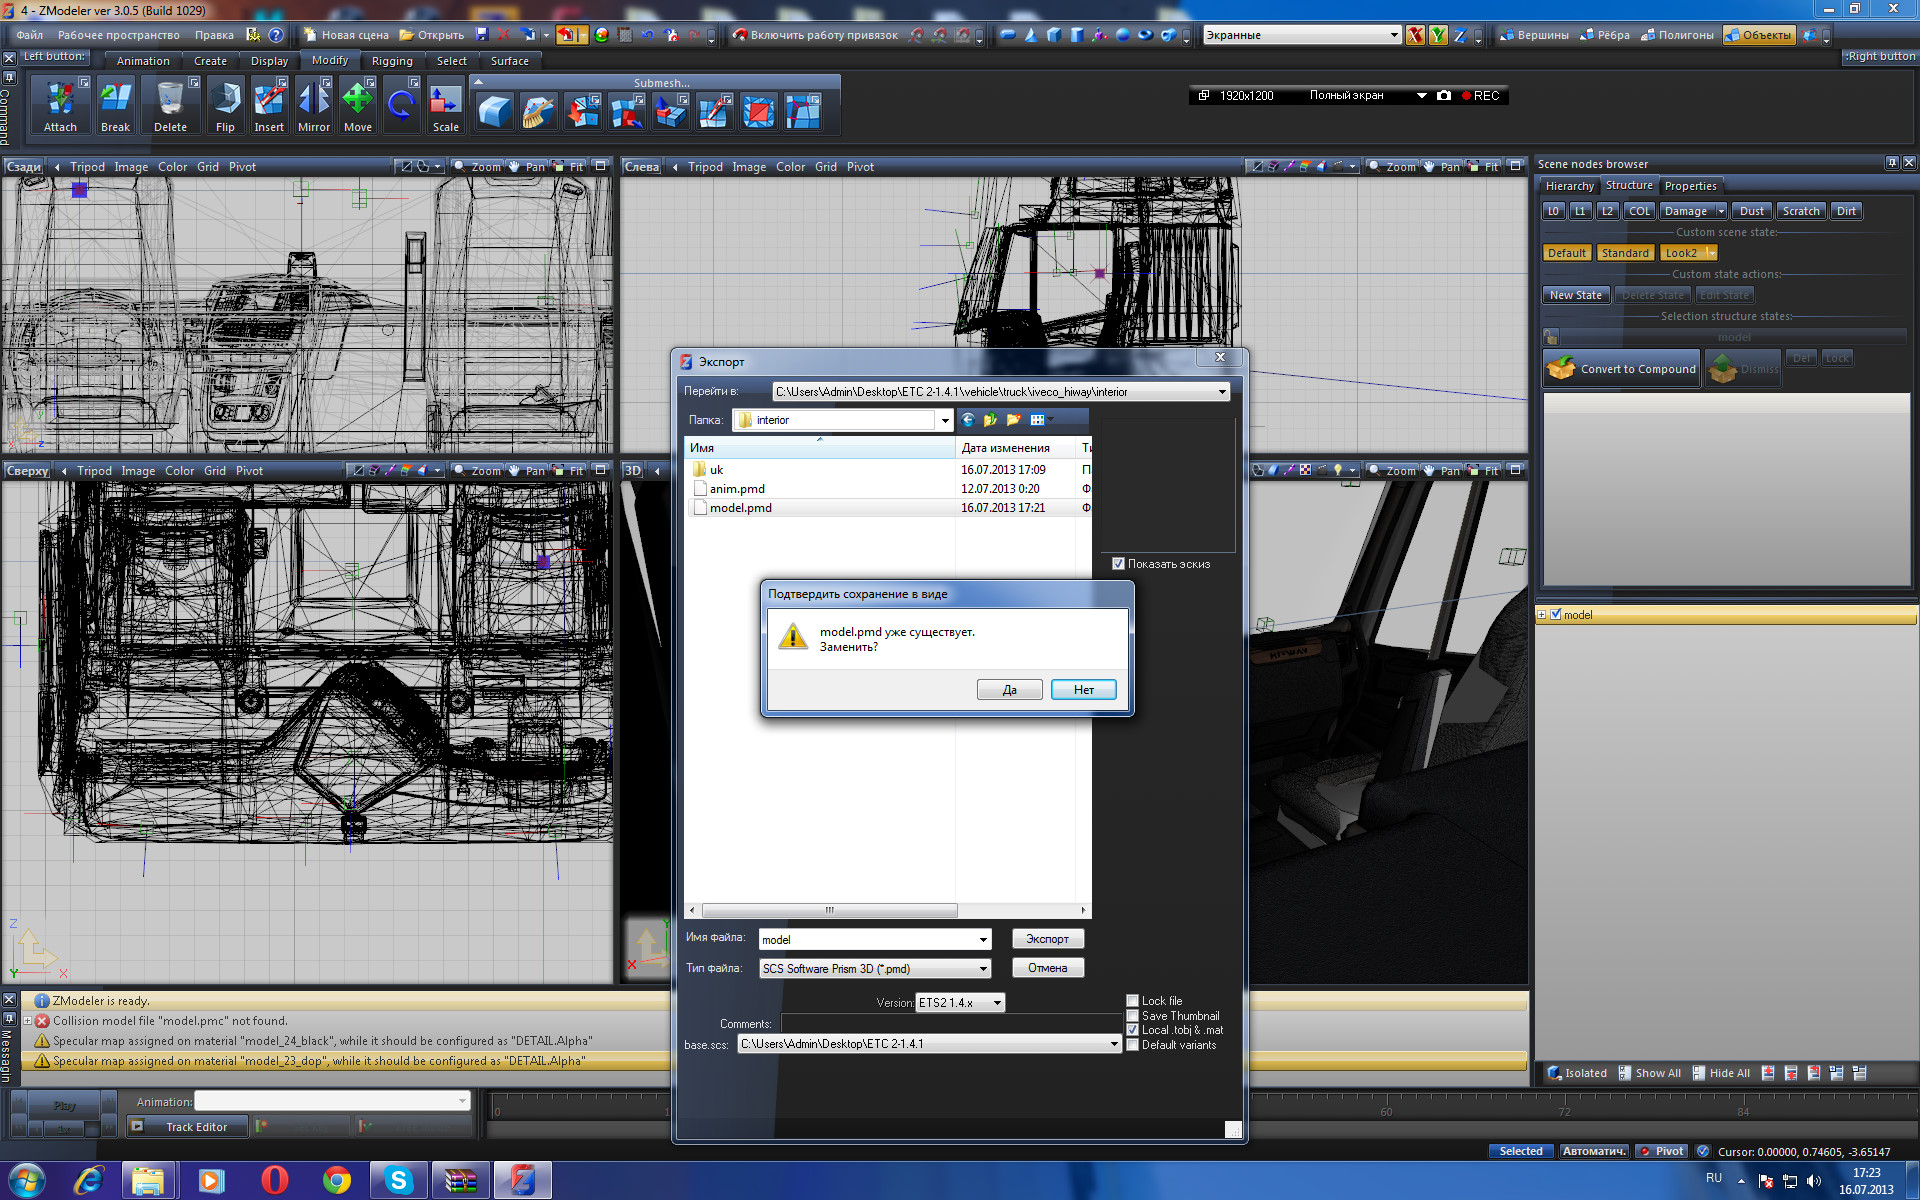The image size is (1920, 1200).
Task: Choose the Mirror tool
Action: 313,101
